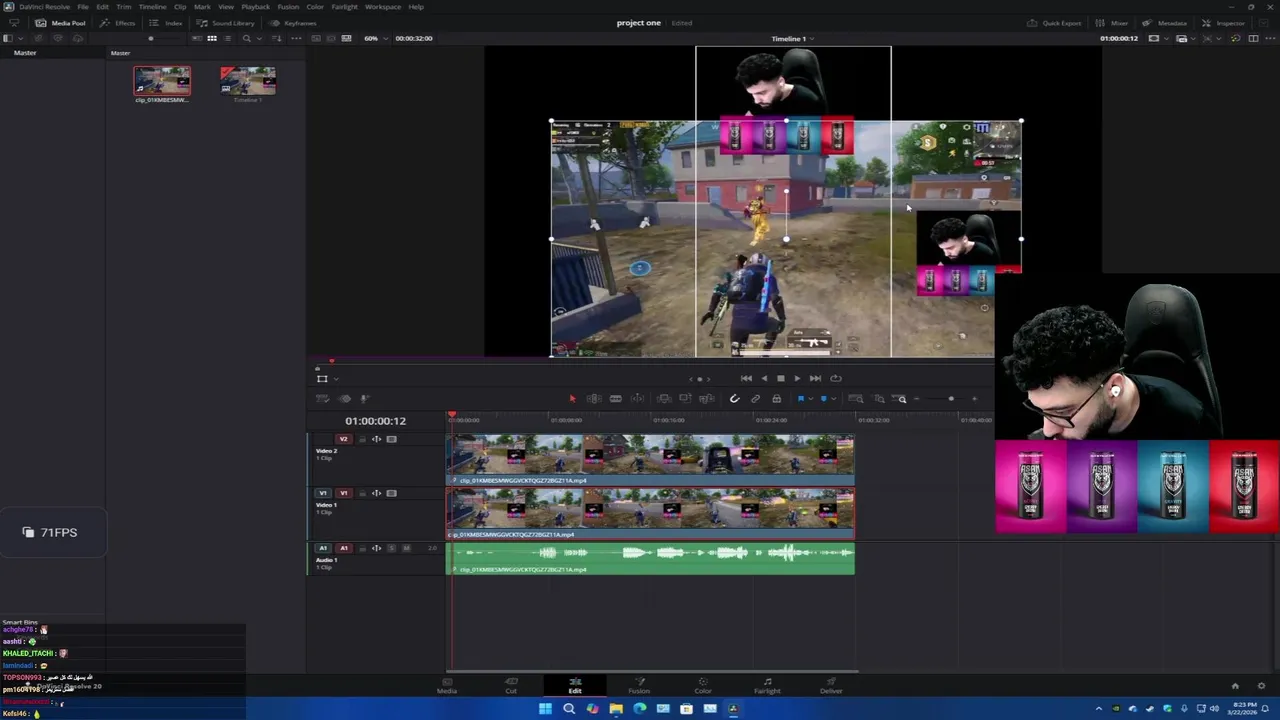This screenshot has width=1280, height=720.
Task: Open the Fusion menu in menu bar
Action: click(288, 7)
